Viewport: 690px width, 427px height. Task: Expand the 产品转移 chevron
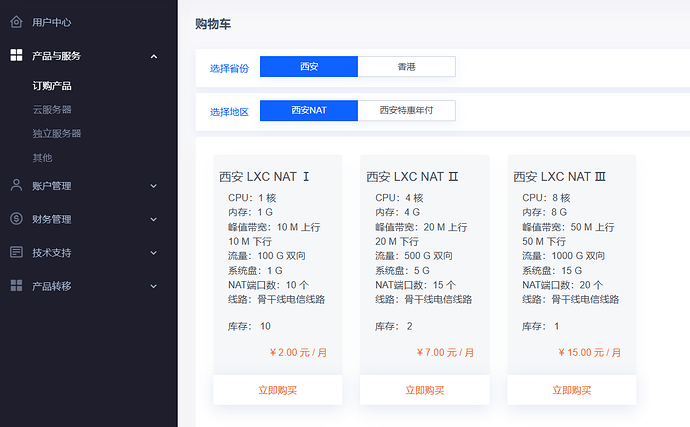[154, 286]
